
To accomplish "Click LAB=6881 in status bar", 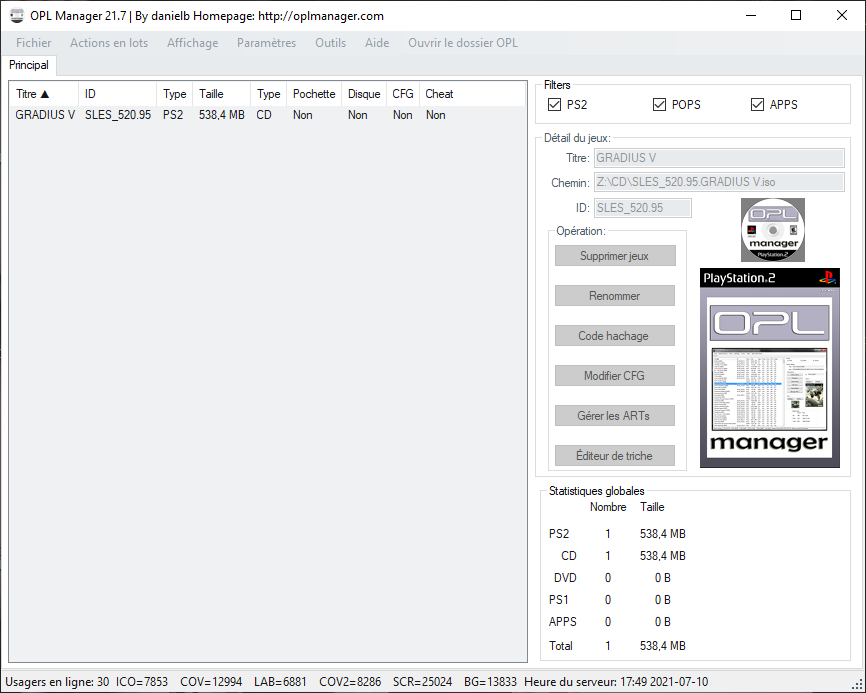I will click(x=280, y=682).
